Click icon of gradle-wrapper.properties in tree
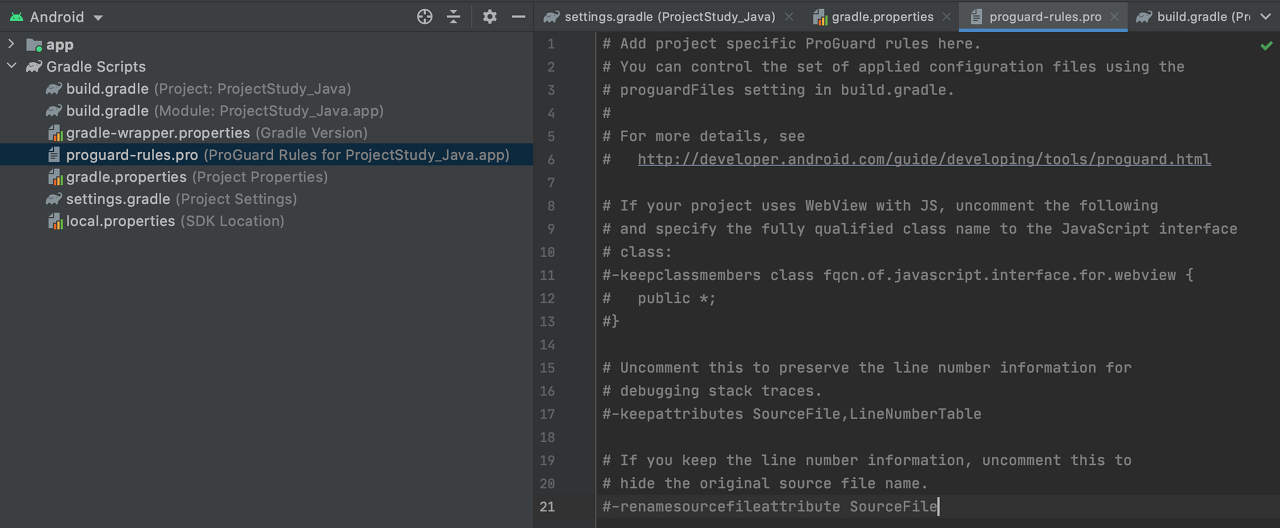This screenshot has width=1280, height=528. (x=55, y=133)
